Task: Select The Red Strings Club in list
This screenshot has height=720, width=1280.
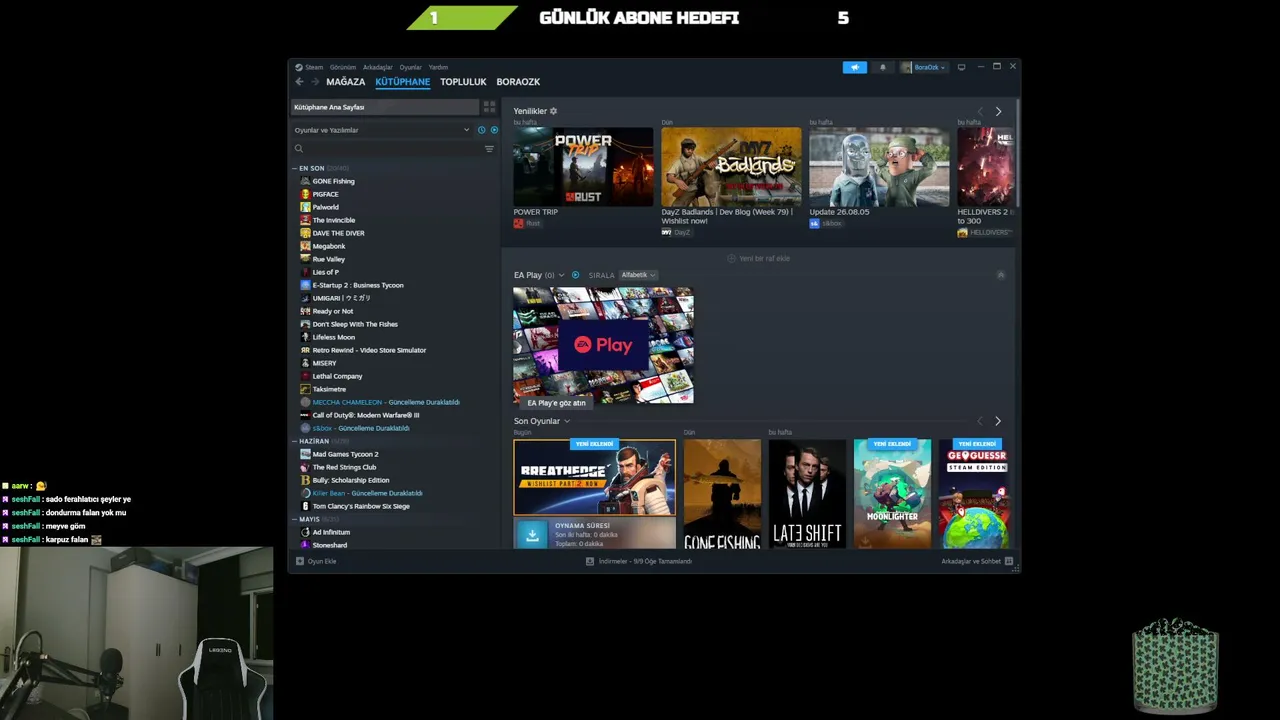Action: tap(344, 467)
